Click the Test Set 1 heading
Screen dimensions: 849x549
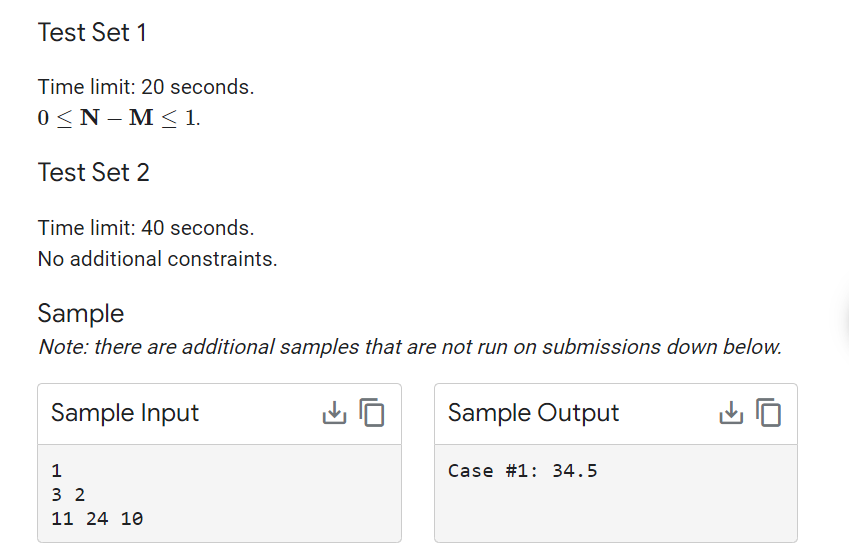(92, 32)
